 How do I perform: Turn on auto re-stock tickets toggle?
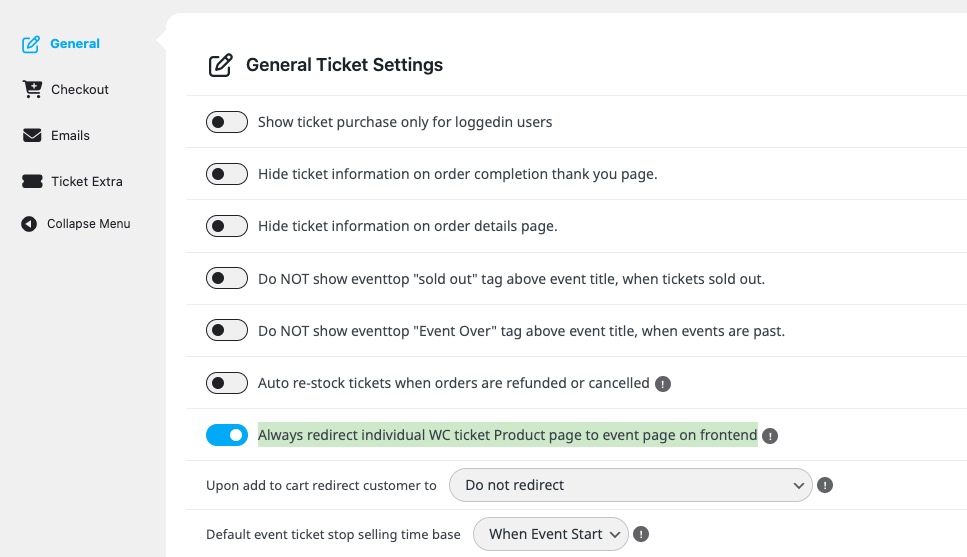coord(227,383)
